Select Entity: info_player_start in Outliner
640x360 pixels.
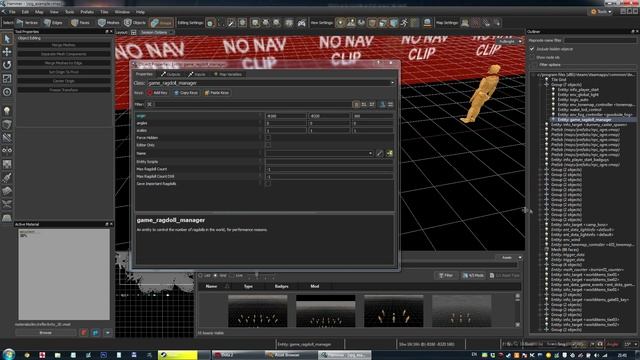[578, 90]
